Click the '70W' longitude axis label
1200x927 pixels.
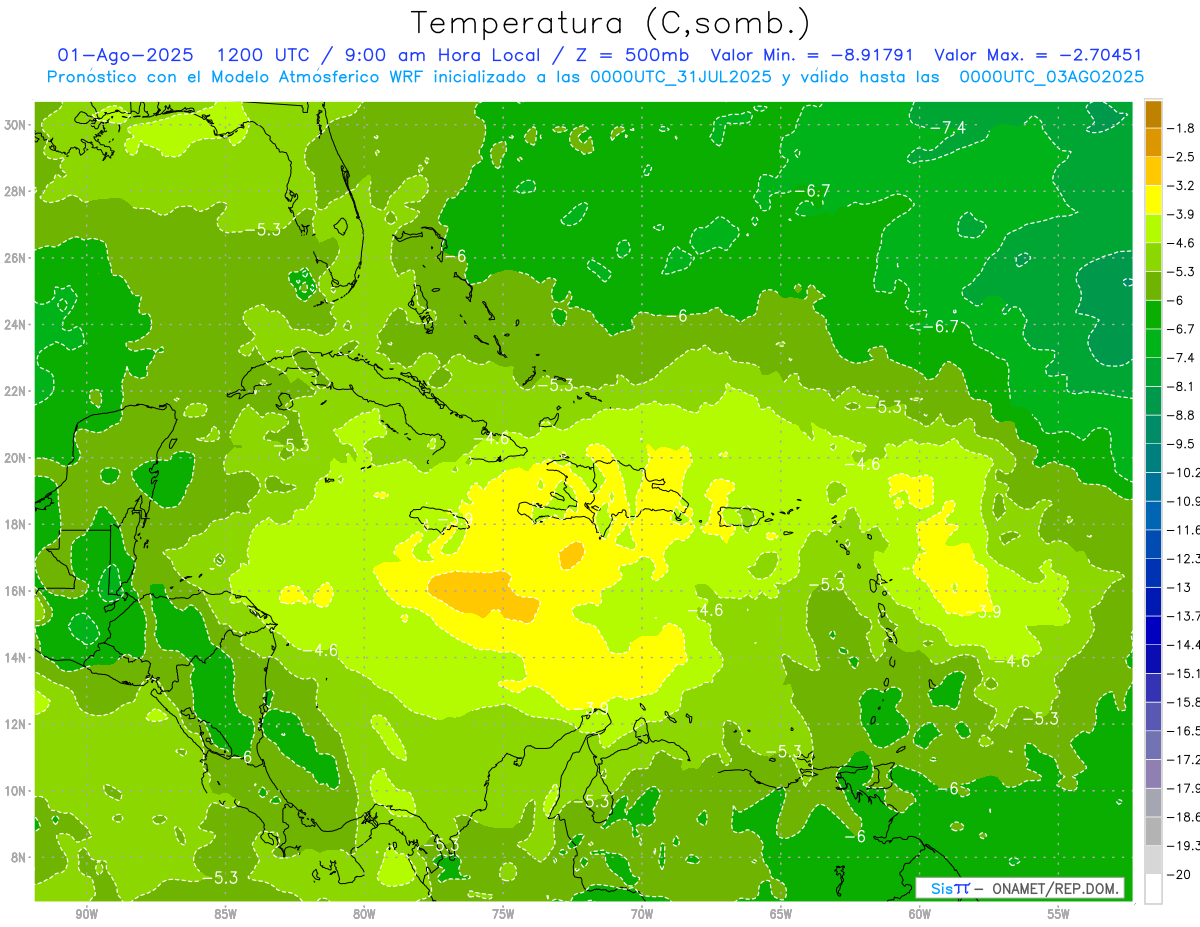642,914
